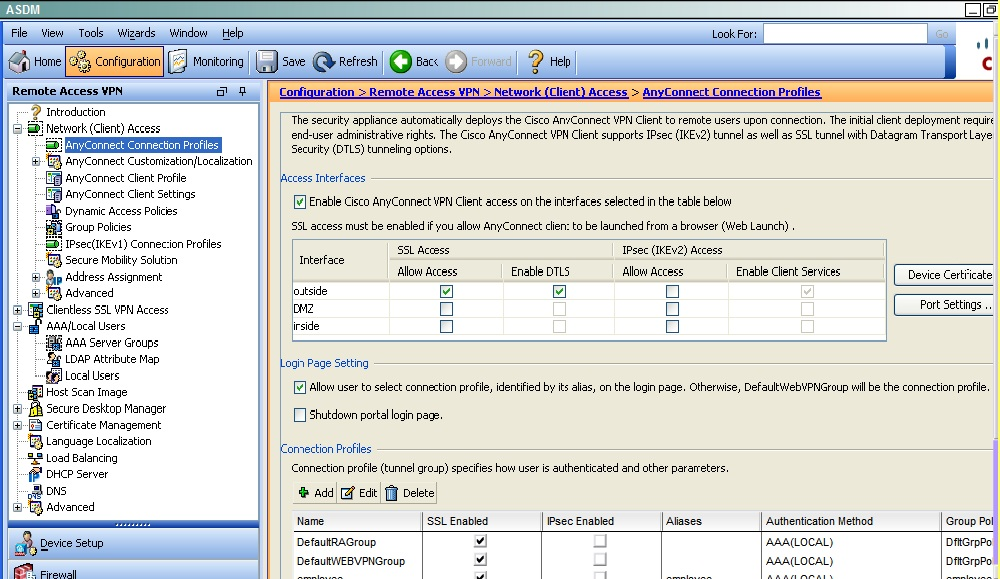Follow the Configuration breadcrumb link
The image size is (1000, 579).
316,92
